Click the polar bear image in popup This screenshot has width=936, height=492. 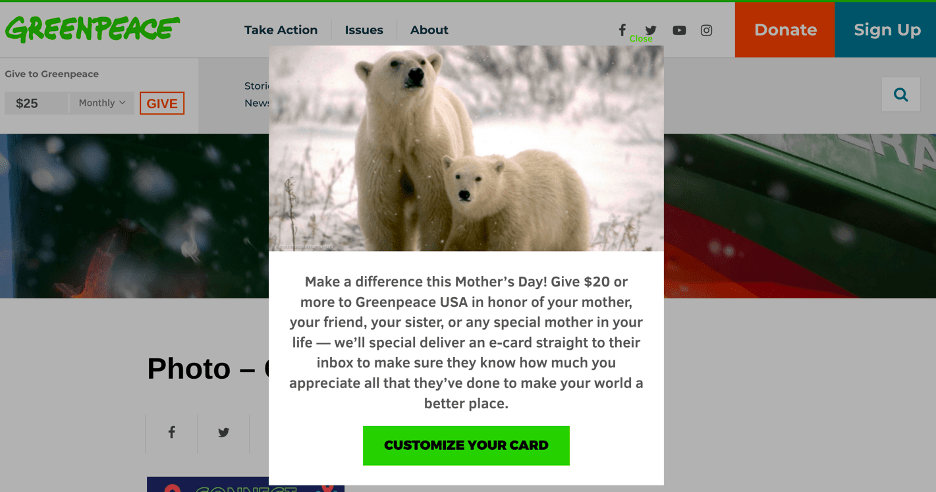[466, 148]
